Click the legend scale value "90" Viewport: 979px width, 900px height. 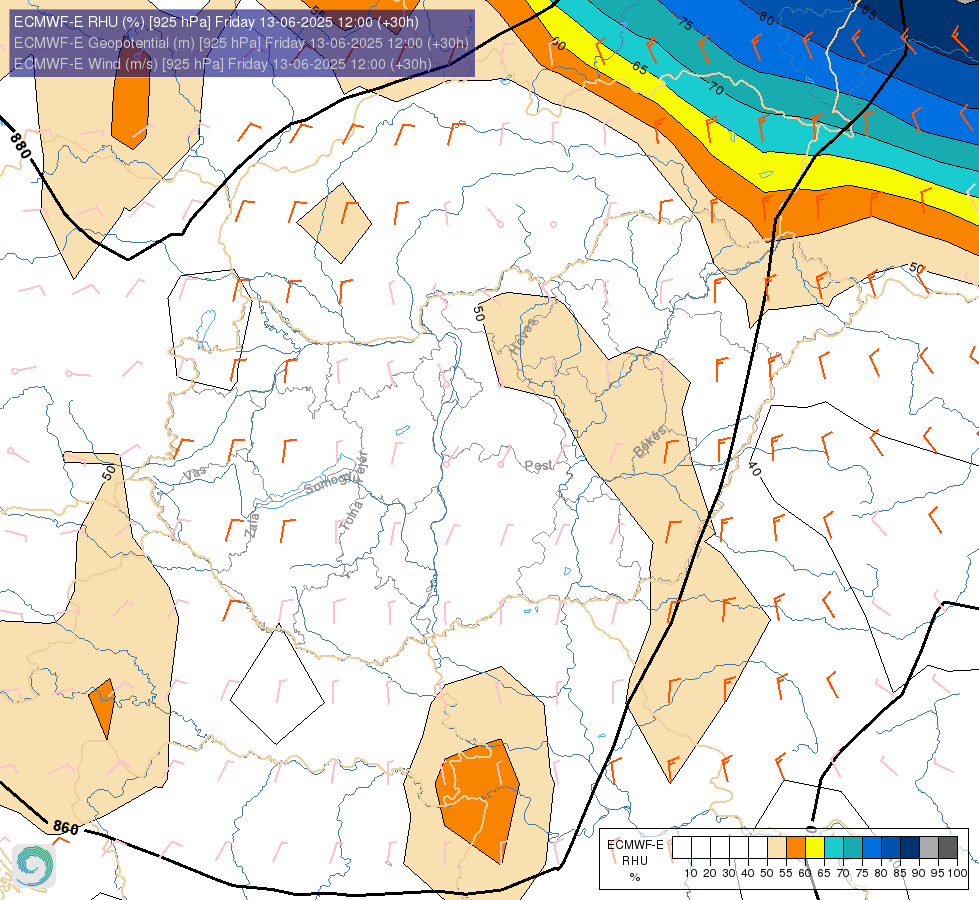[918, 873]
